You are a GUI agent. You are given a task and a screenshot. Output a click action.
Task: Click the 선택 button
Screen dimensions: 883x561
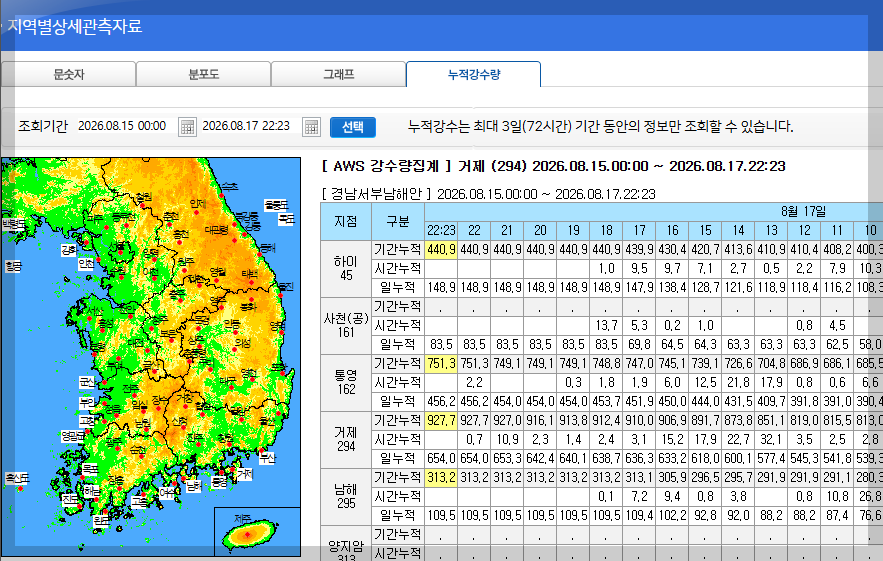click(353, 127)
